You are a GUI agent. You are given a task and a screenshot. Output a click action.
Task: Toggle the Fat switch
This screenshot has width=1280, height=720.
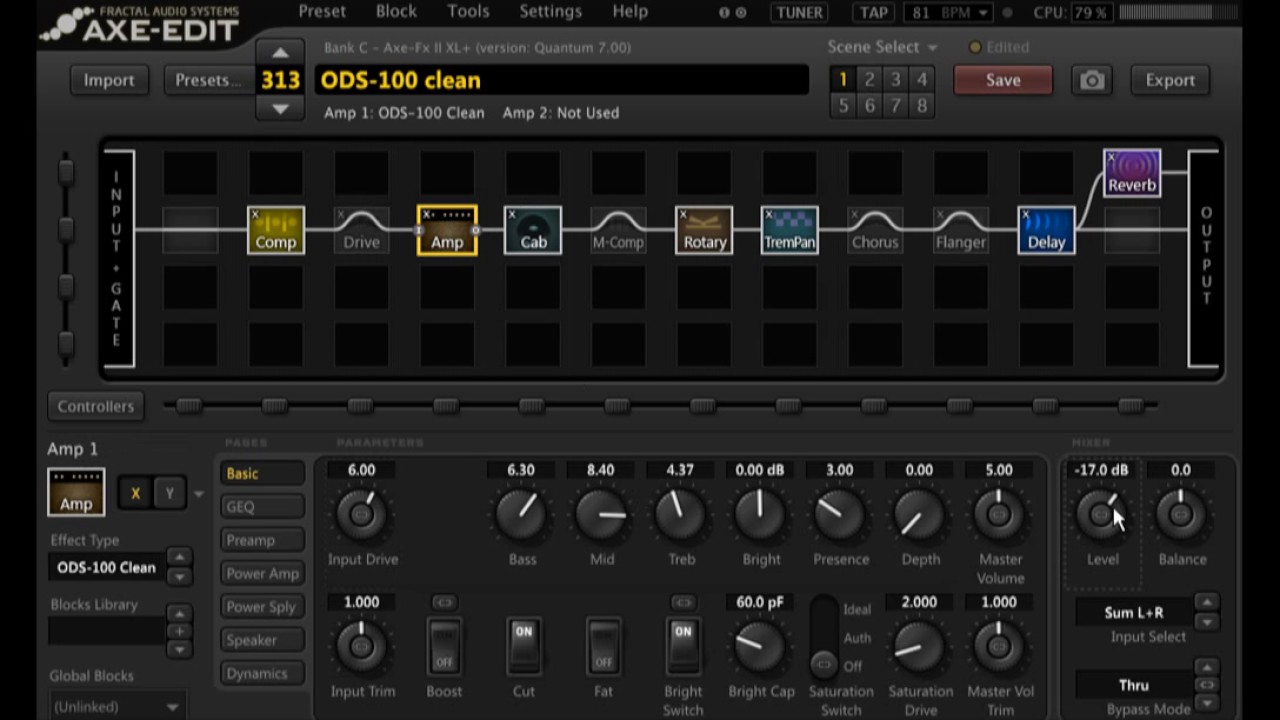coord(603,646)
